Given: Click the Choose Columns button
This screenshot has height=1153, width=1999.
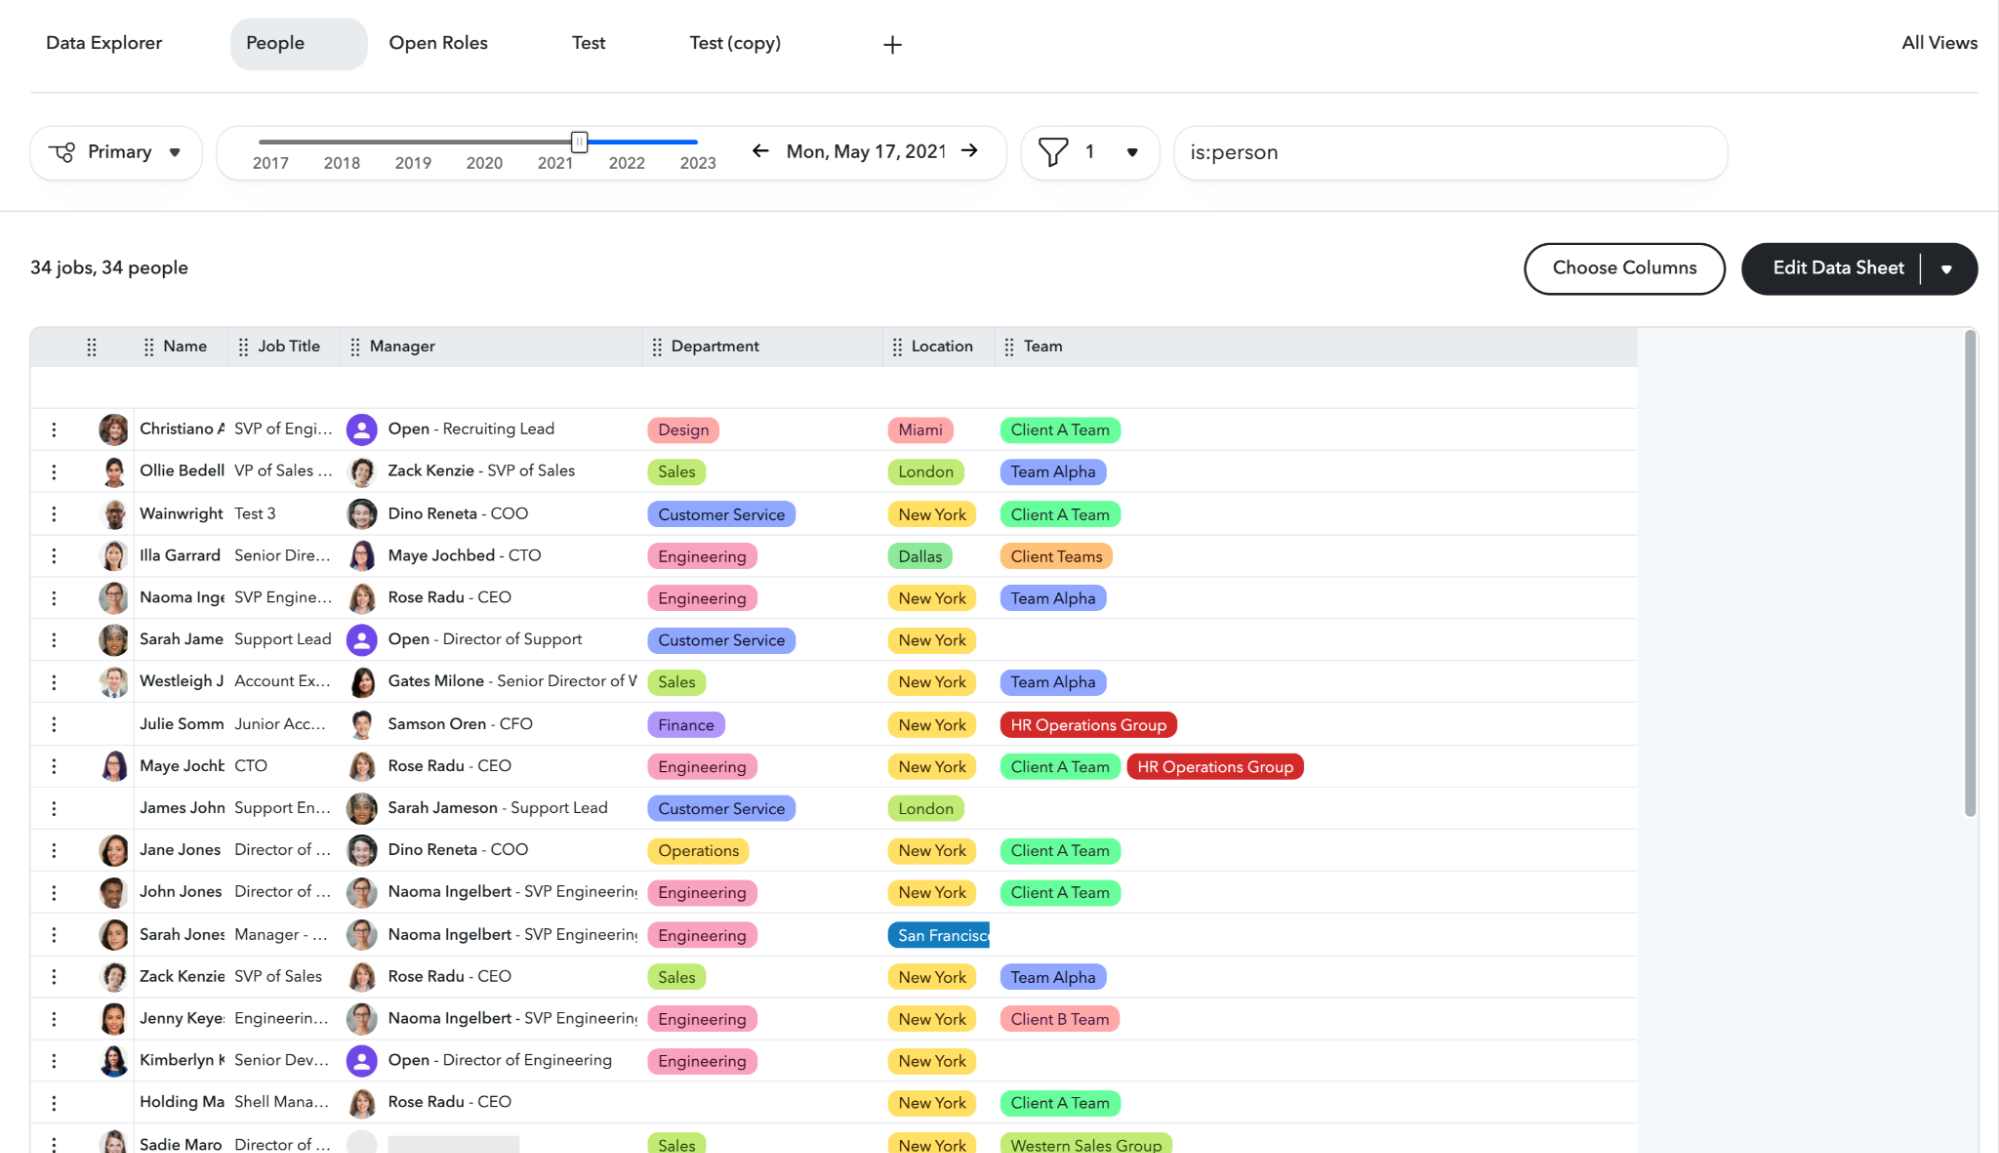Looking at the screenshot, I should [x=1624, y=268].
